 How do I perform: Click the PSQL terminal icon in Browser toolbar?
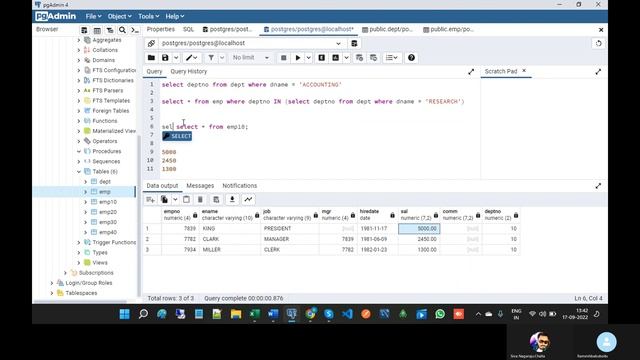(x=135, y=30)
